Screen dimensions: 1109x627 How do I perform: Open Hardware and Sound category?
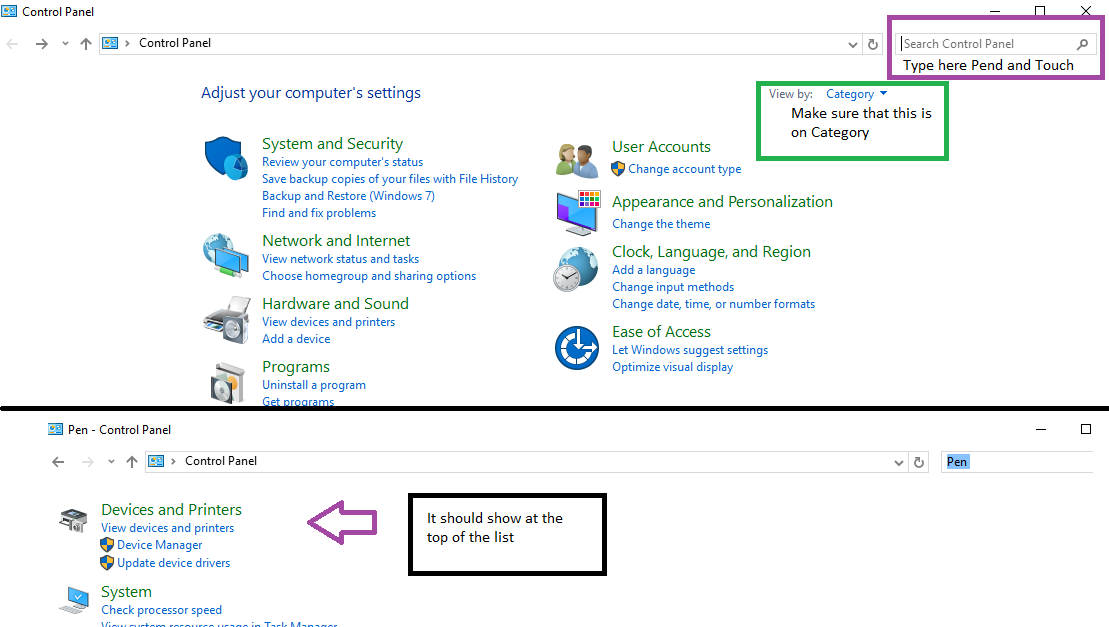tap(335, 303)
